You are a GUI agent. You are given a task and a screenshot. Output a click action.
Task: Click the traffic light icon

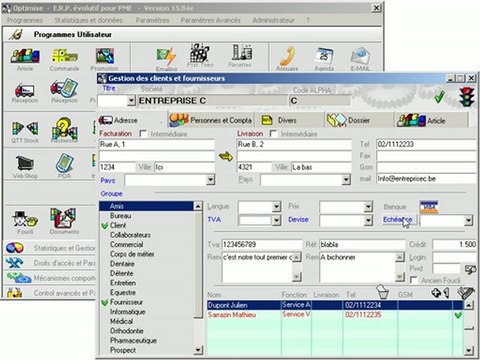tap(466, 97)
